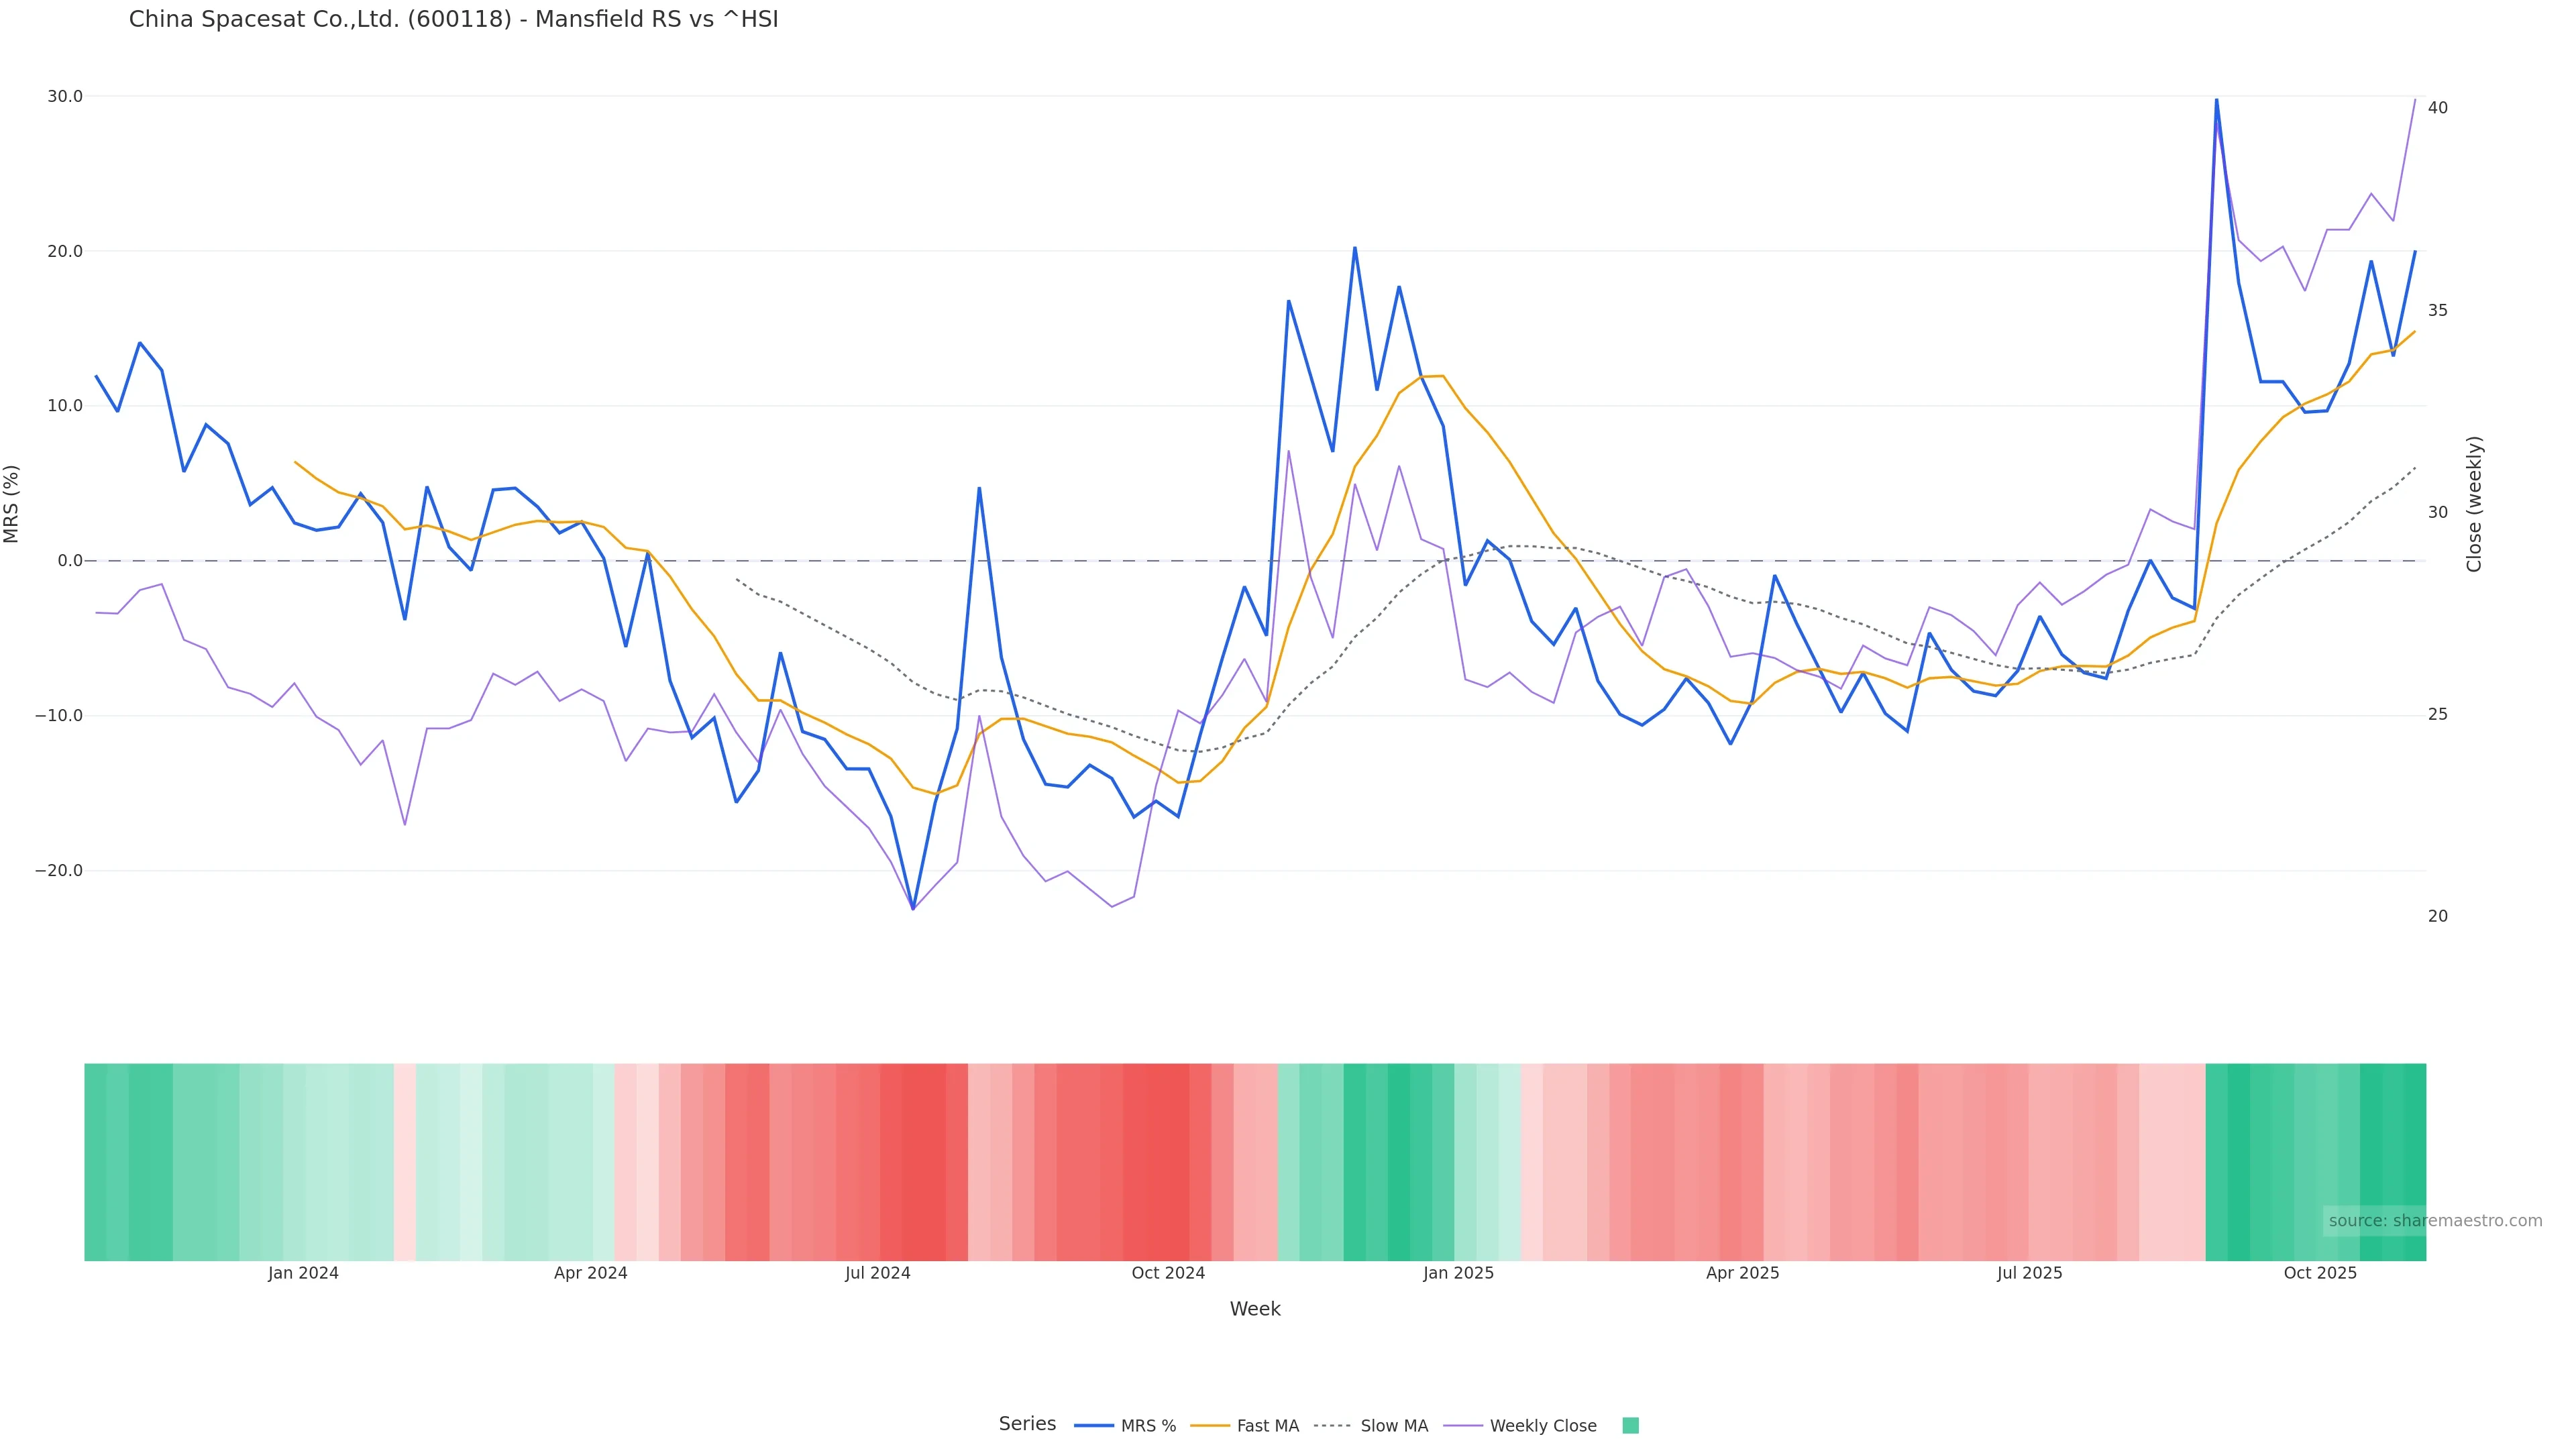
Task: Click the MRS (%) y-axis title
Action: click(12, 503)
